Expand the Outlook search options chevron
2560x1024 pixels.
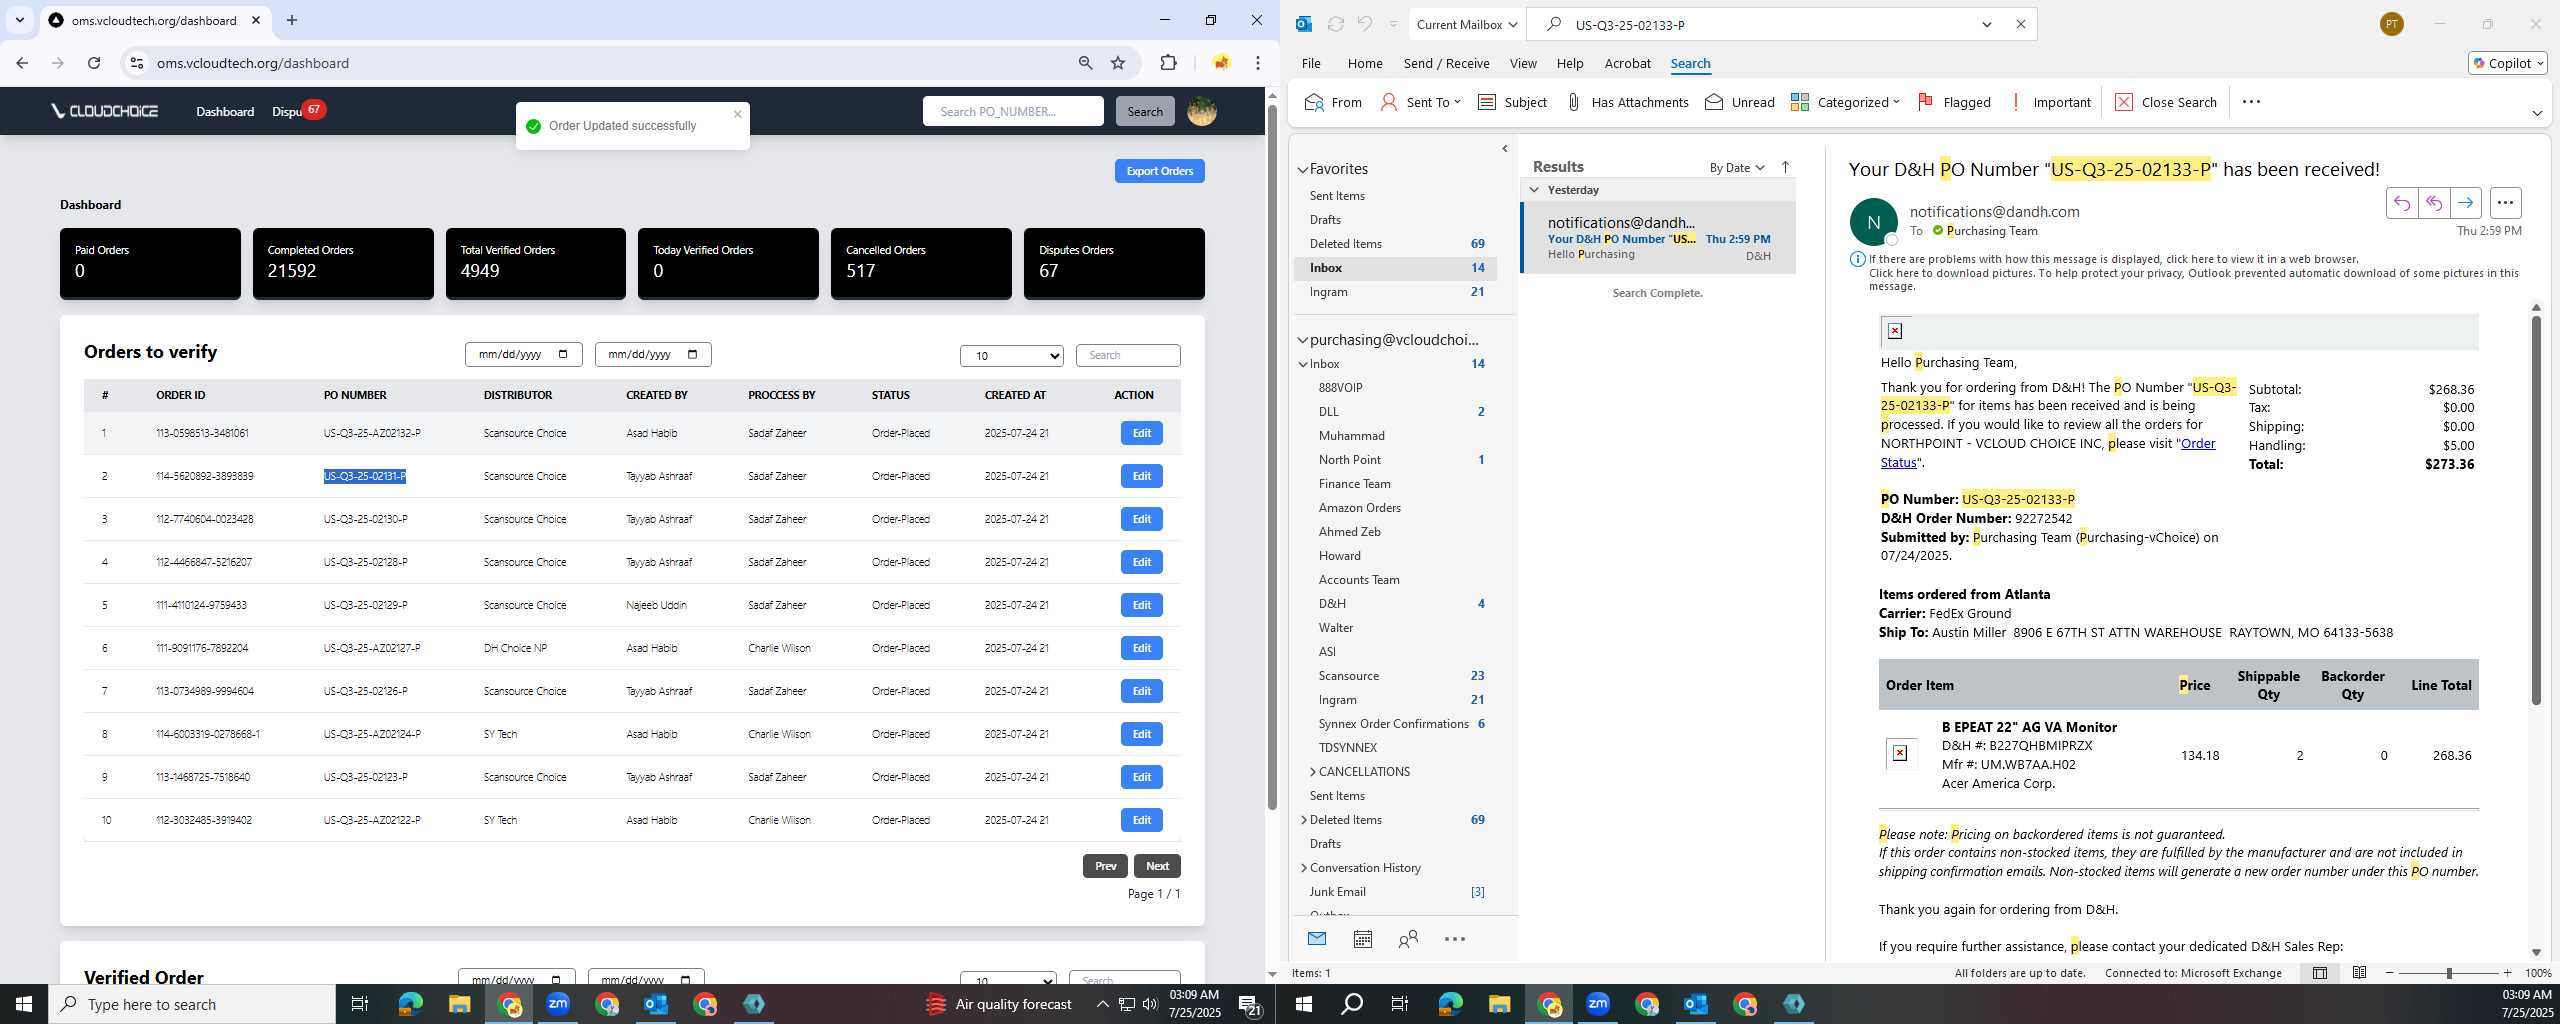point(1987,24)
